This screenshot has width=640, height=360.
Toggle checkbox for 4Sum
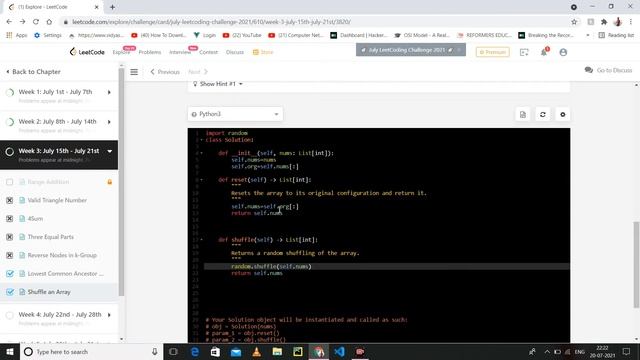(10, 219)
